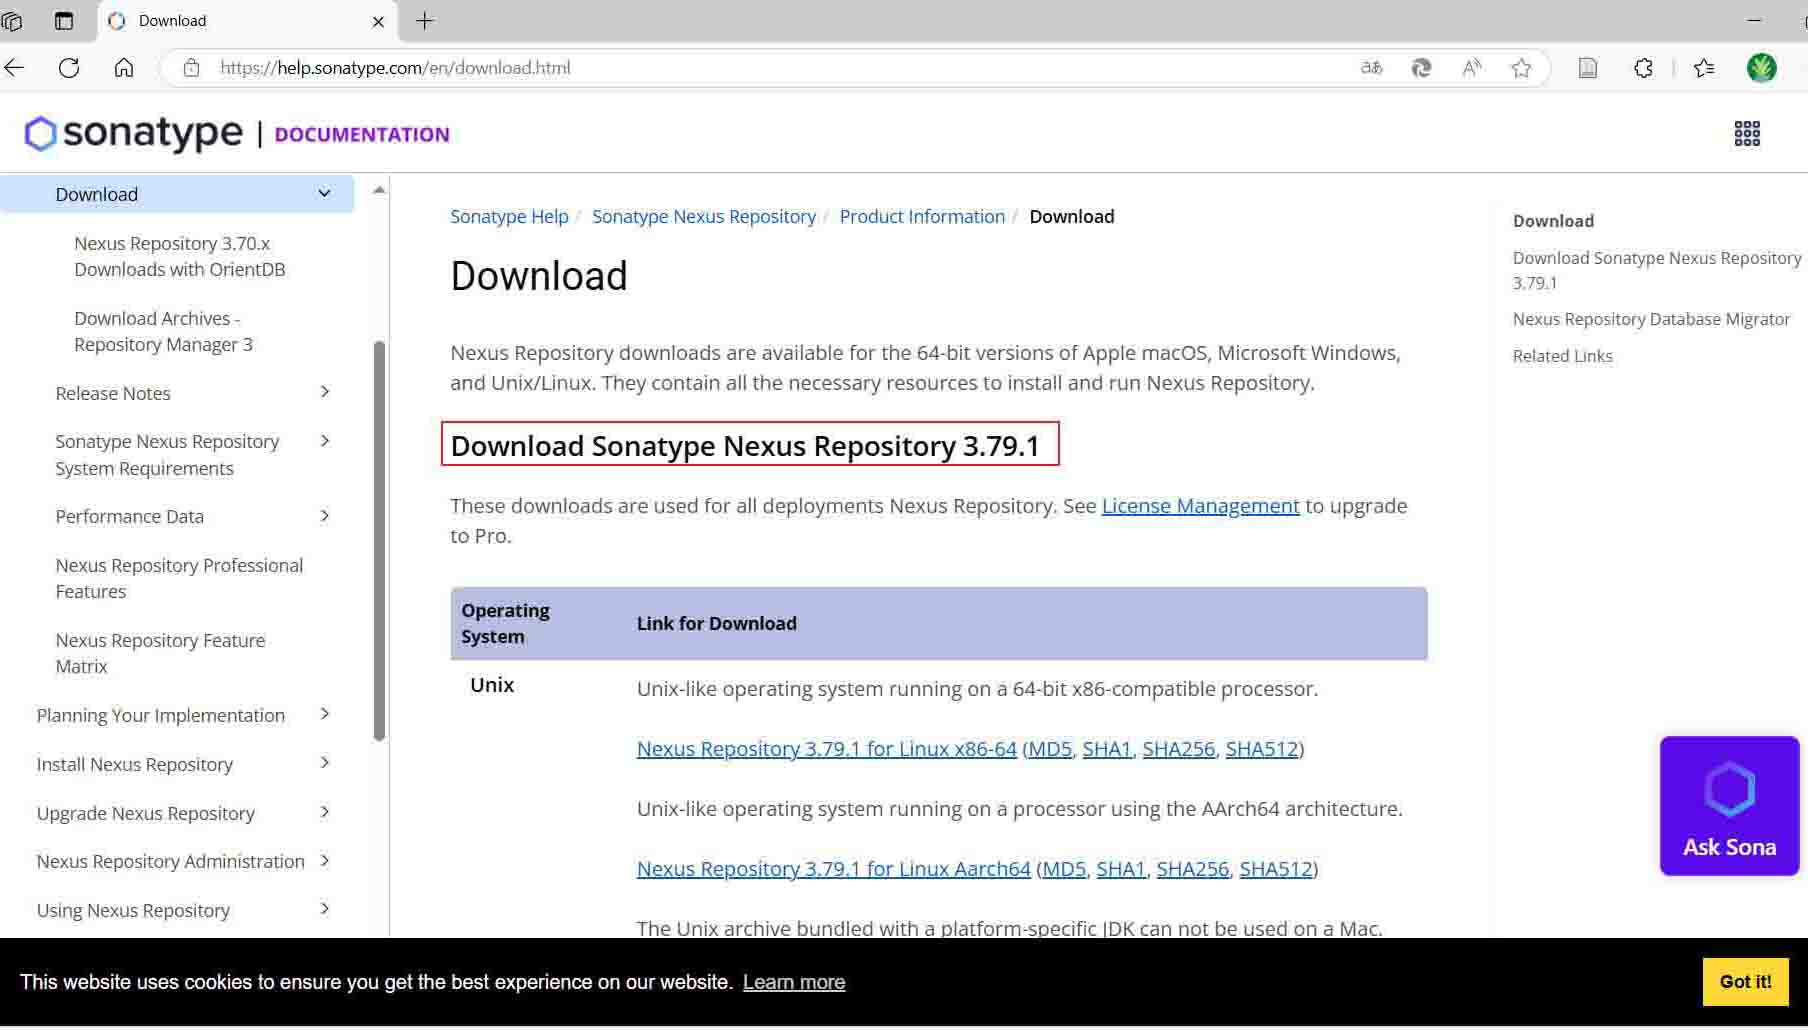Collapse the Download sidebar section
1808x1030 pixels.
[324, 194]
